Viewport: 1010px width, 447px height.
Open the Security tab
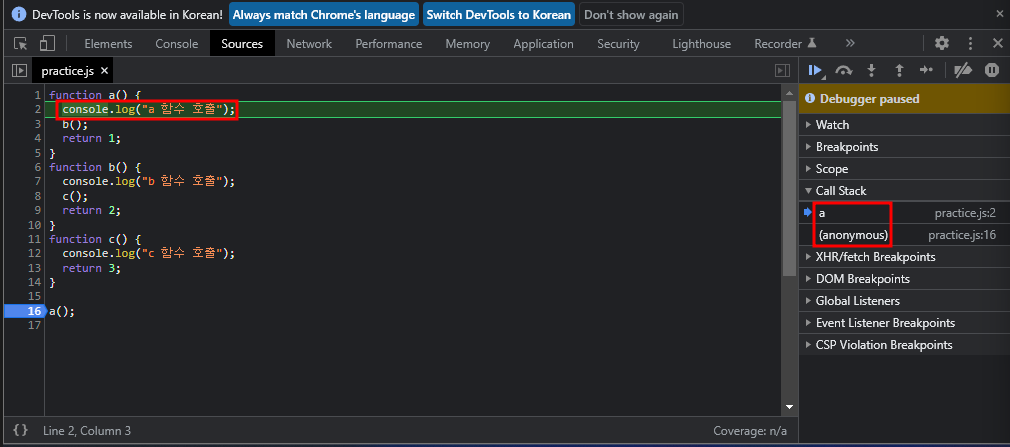point(618,44)
